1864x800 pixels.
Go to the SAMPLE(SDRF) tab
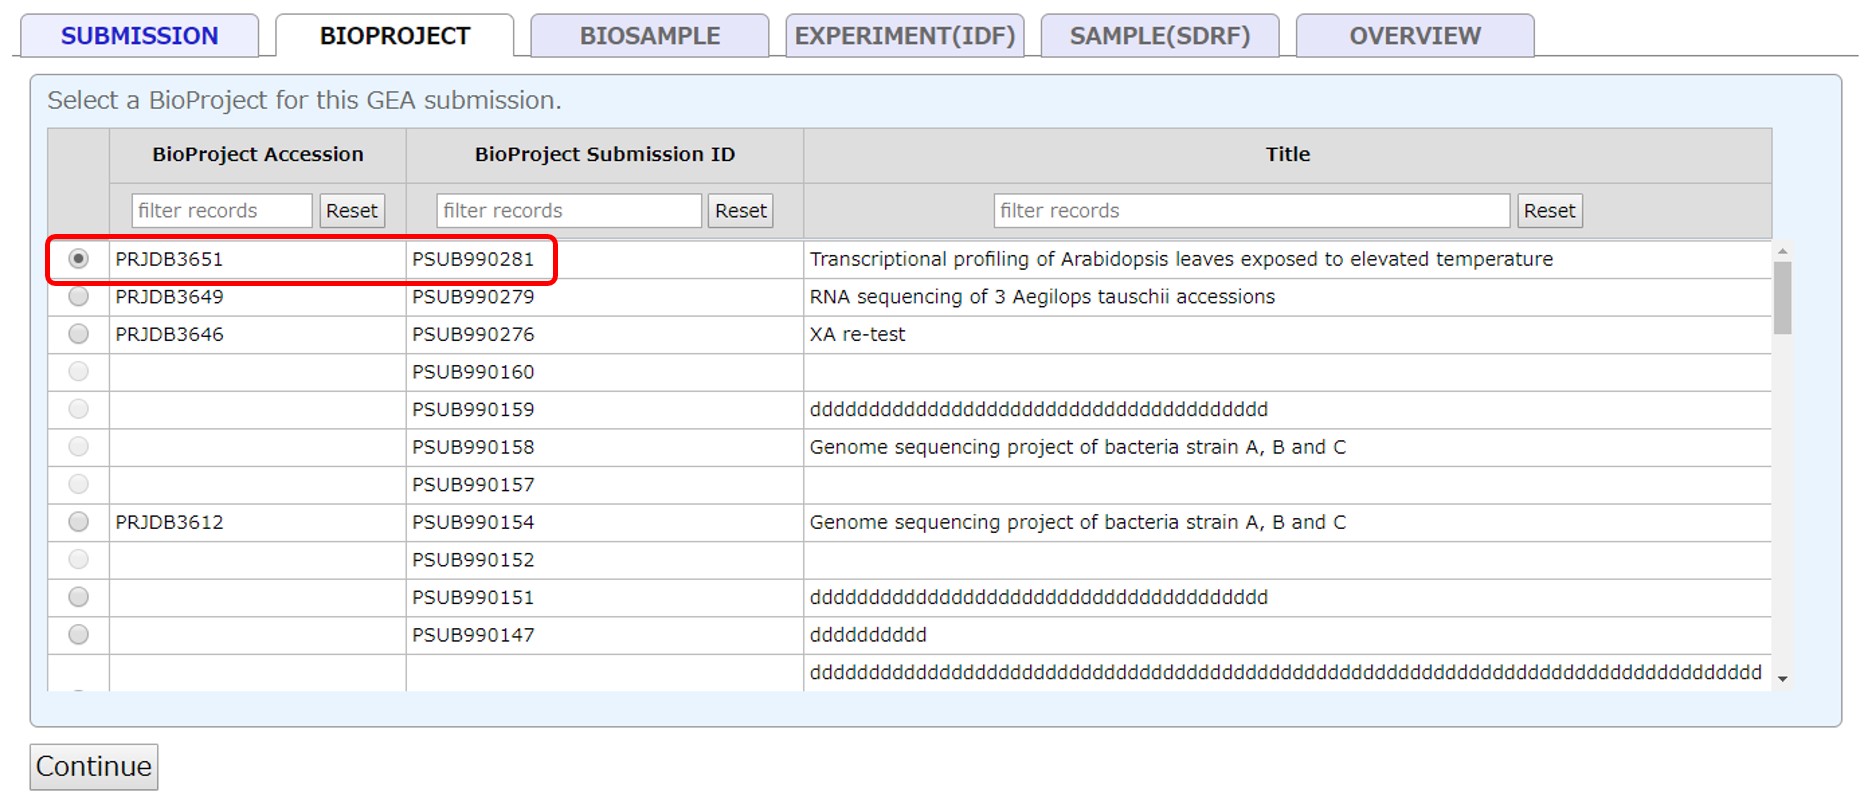coord(1159,36)
